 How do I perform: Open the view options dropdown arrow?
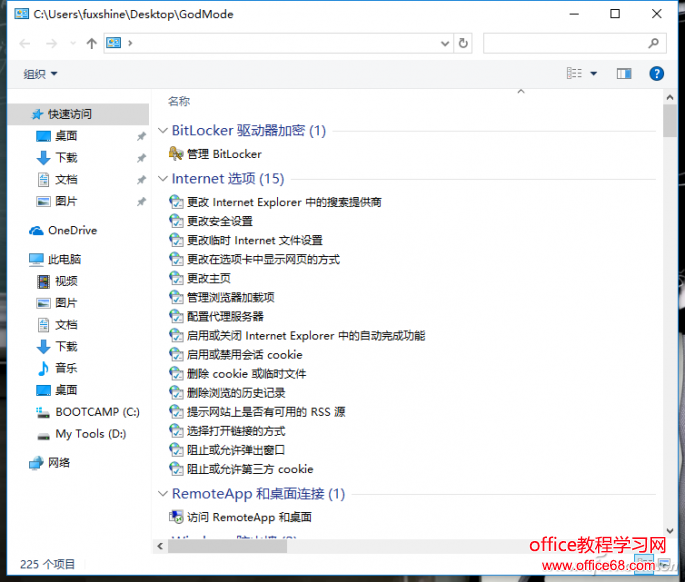tap(593, 73)
